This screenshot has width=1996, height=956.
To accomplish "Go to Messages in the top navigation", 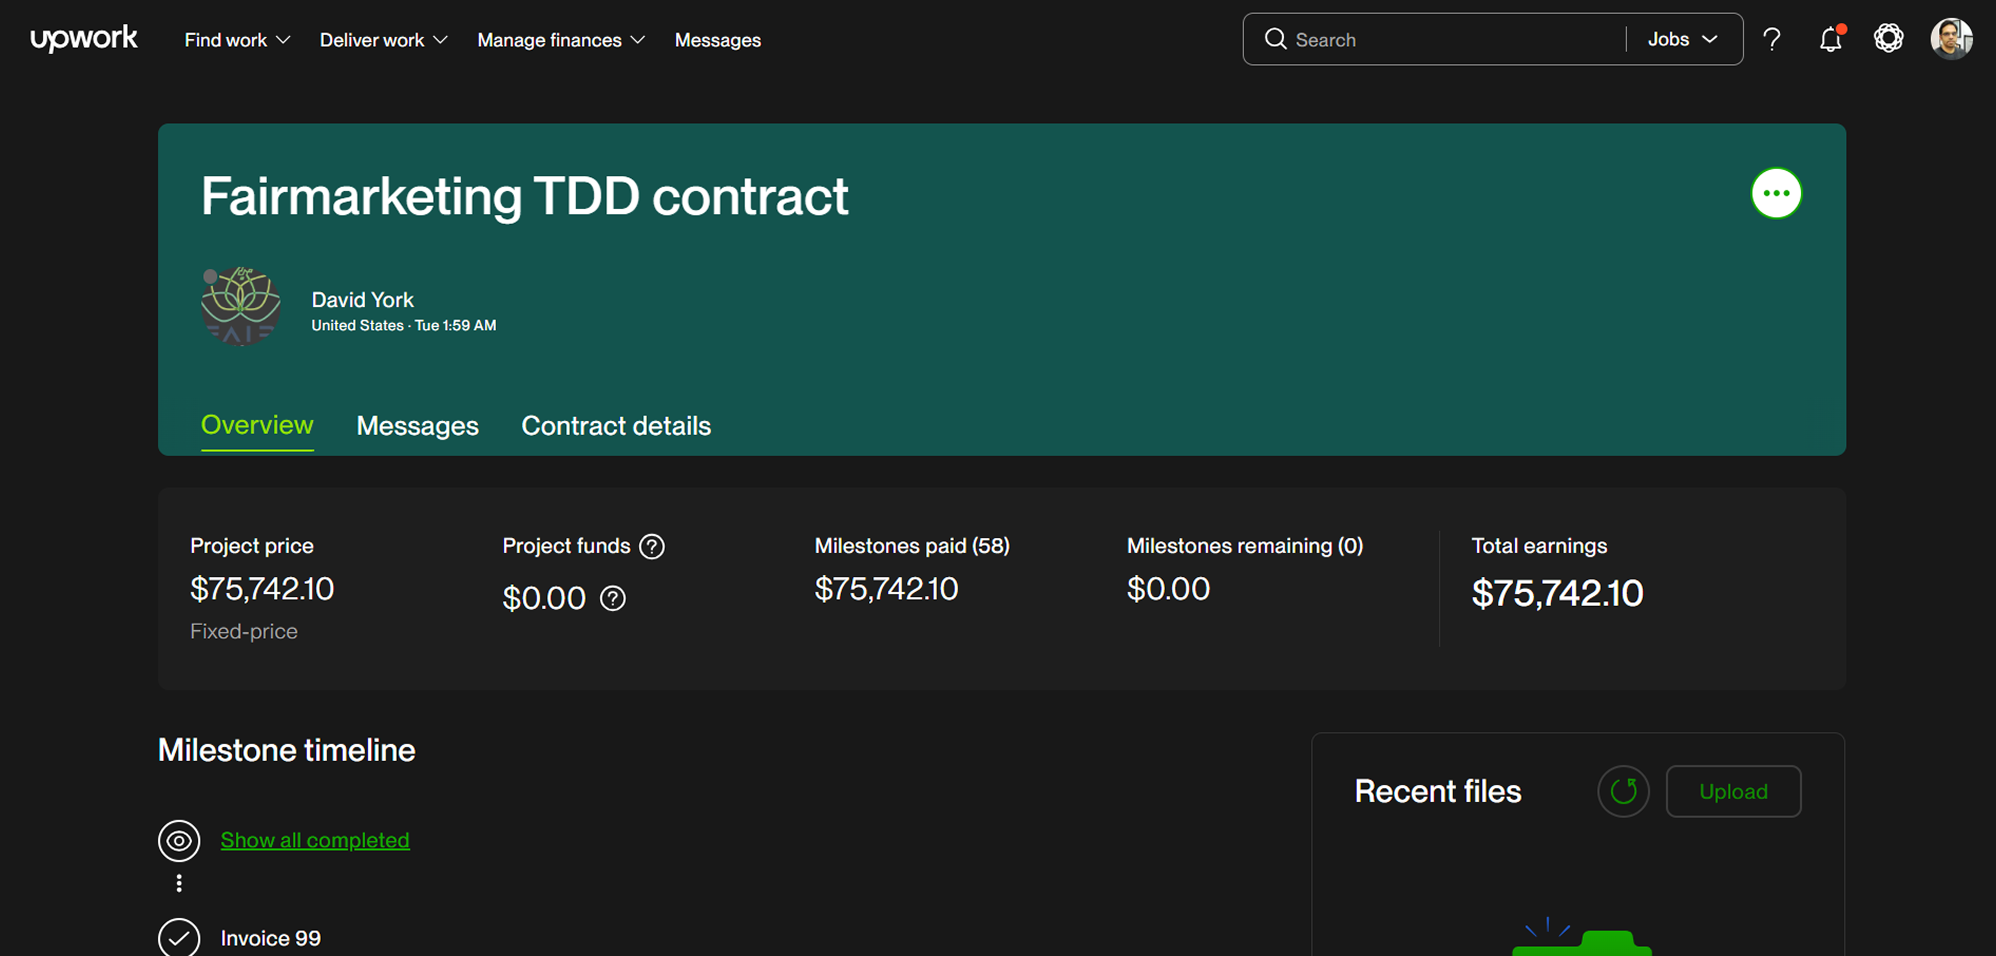I will [x=717, y=40].
